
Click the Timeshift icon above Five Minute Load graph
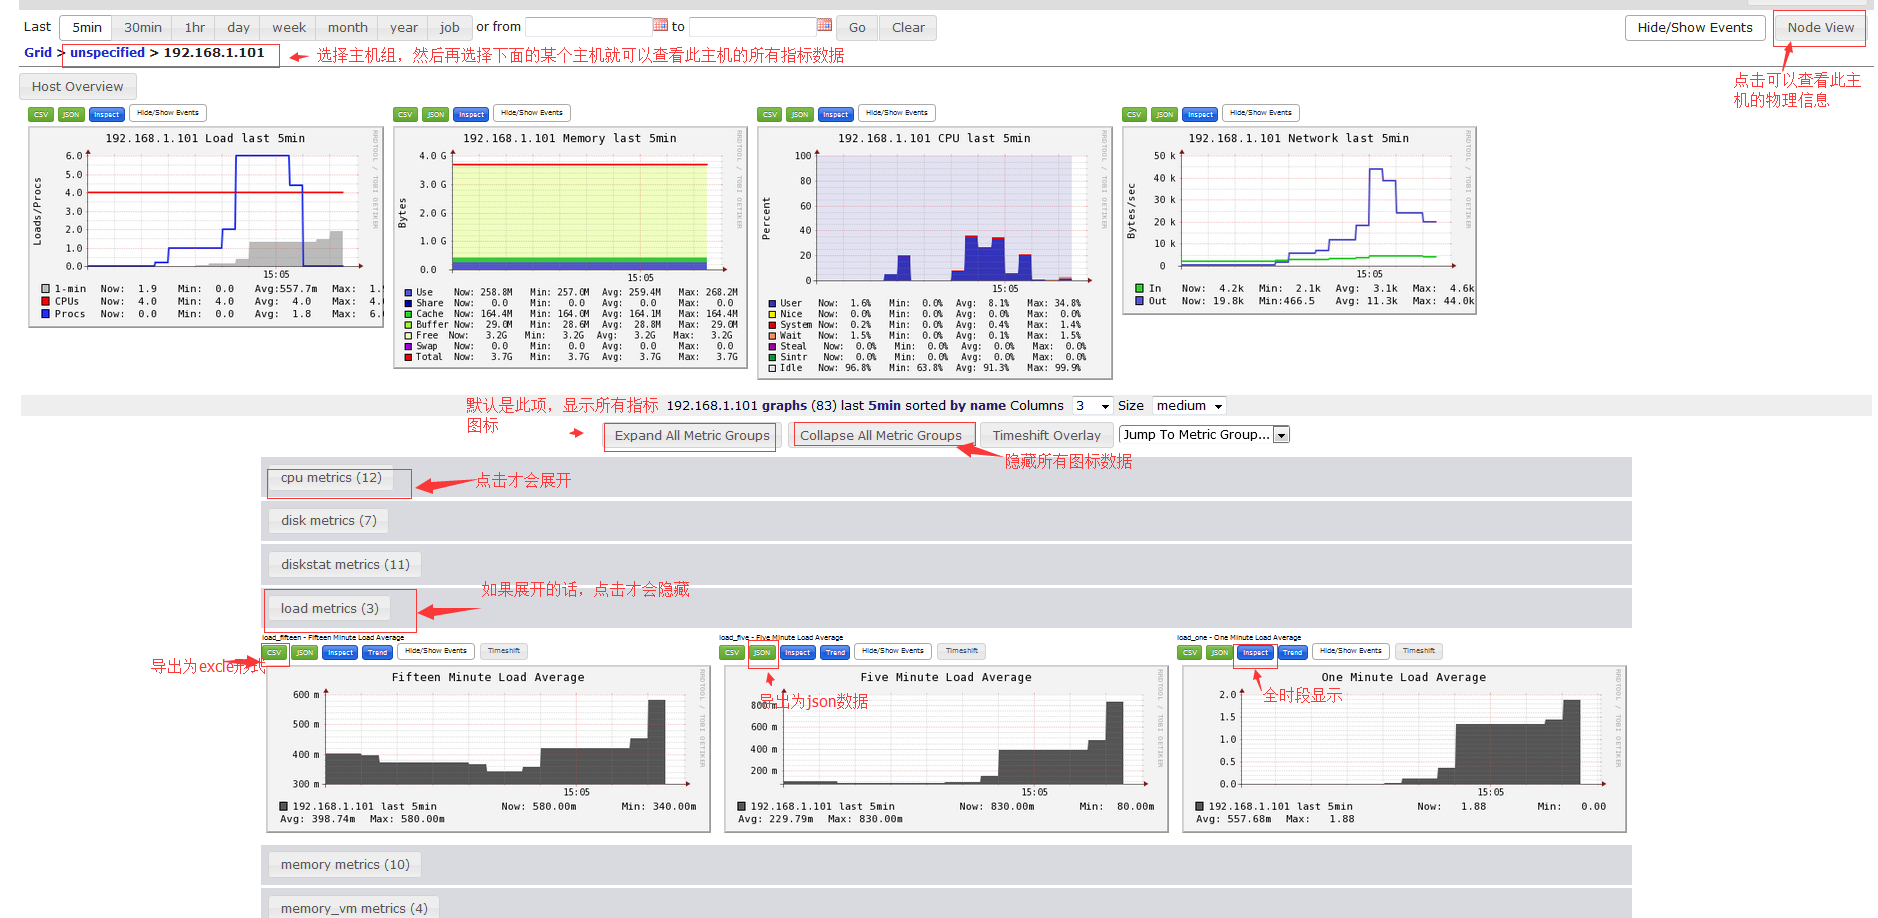pyautogui.click(x=961, y=651)
